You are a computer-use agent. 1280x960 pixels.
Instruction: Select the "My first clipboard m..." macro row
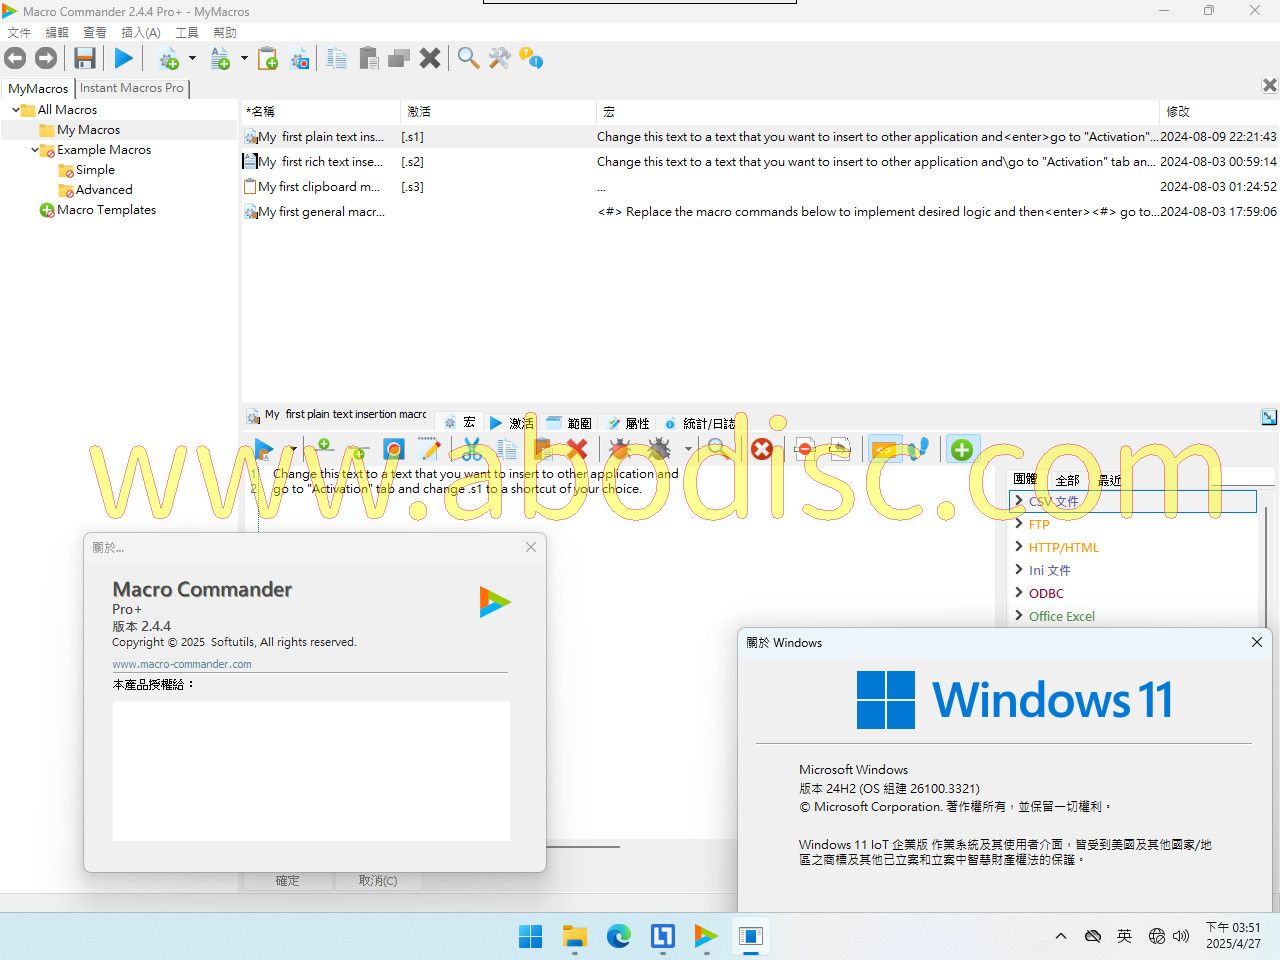(x=760, y=187)
